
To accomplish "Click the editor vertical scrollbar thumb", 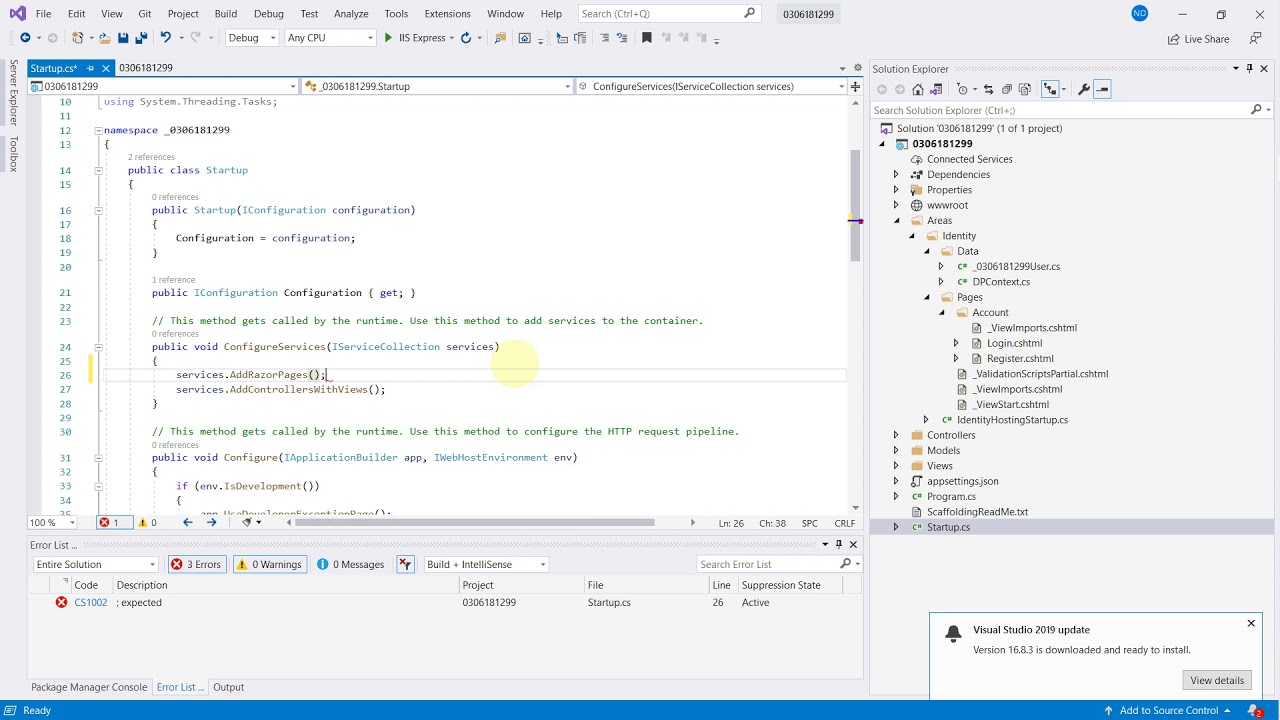I will click(x=854, y=205).
